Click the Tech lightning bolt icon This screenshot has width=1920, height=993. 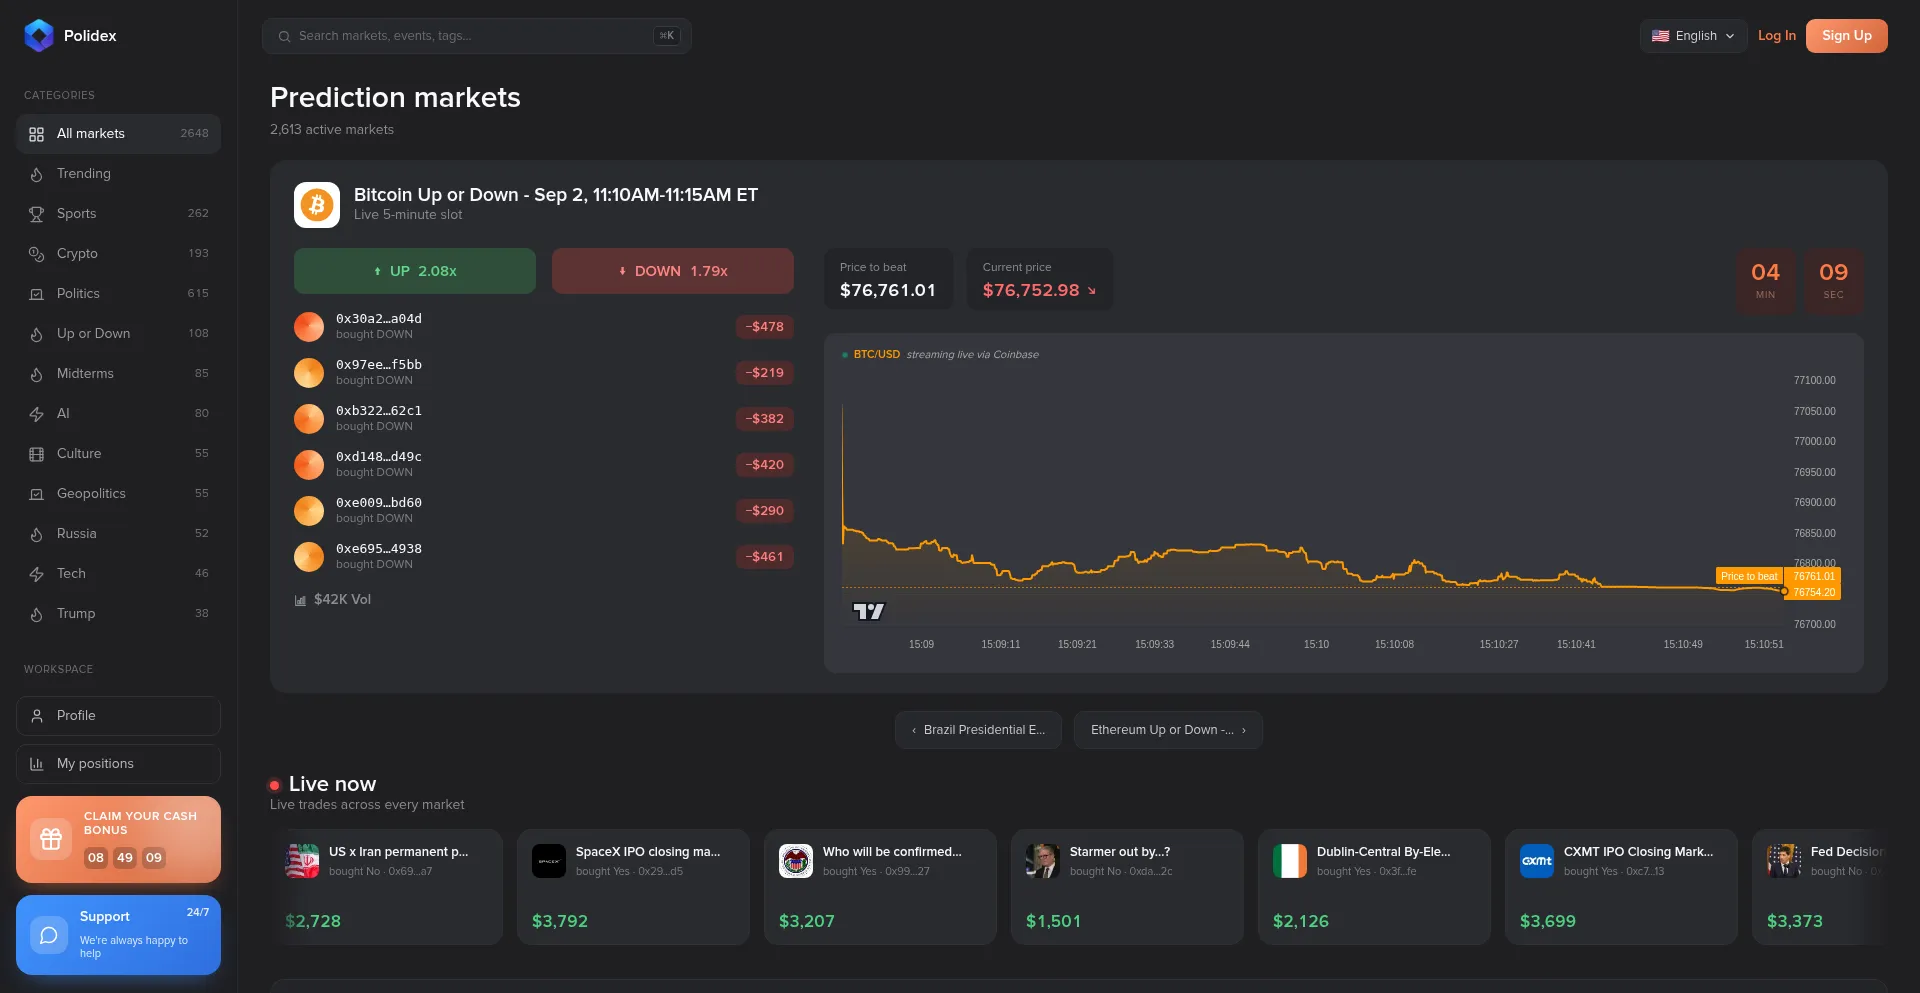(x=37, y=574)
